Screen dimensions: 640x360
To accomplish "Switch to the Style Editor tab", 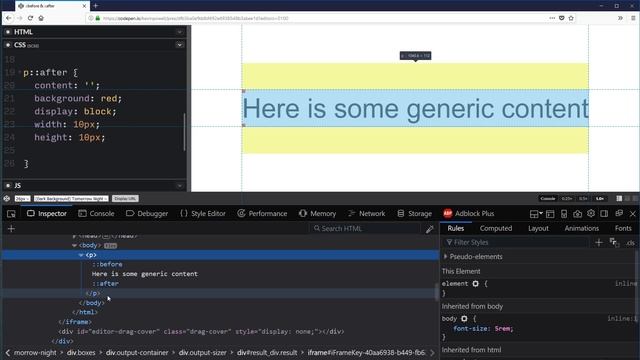I will tap(203, 213).
